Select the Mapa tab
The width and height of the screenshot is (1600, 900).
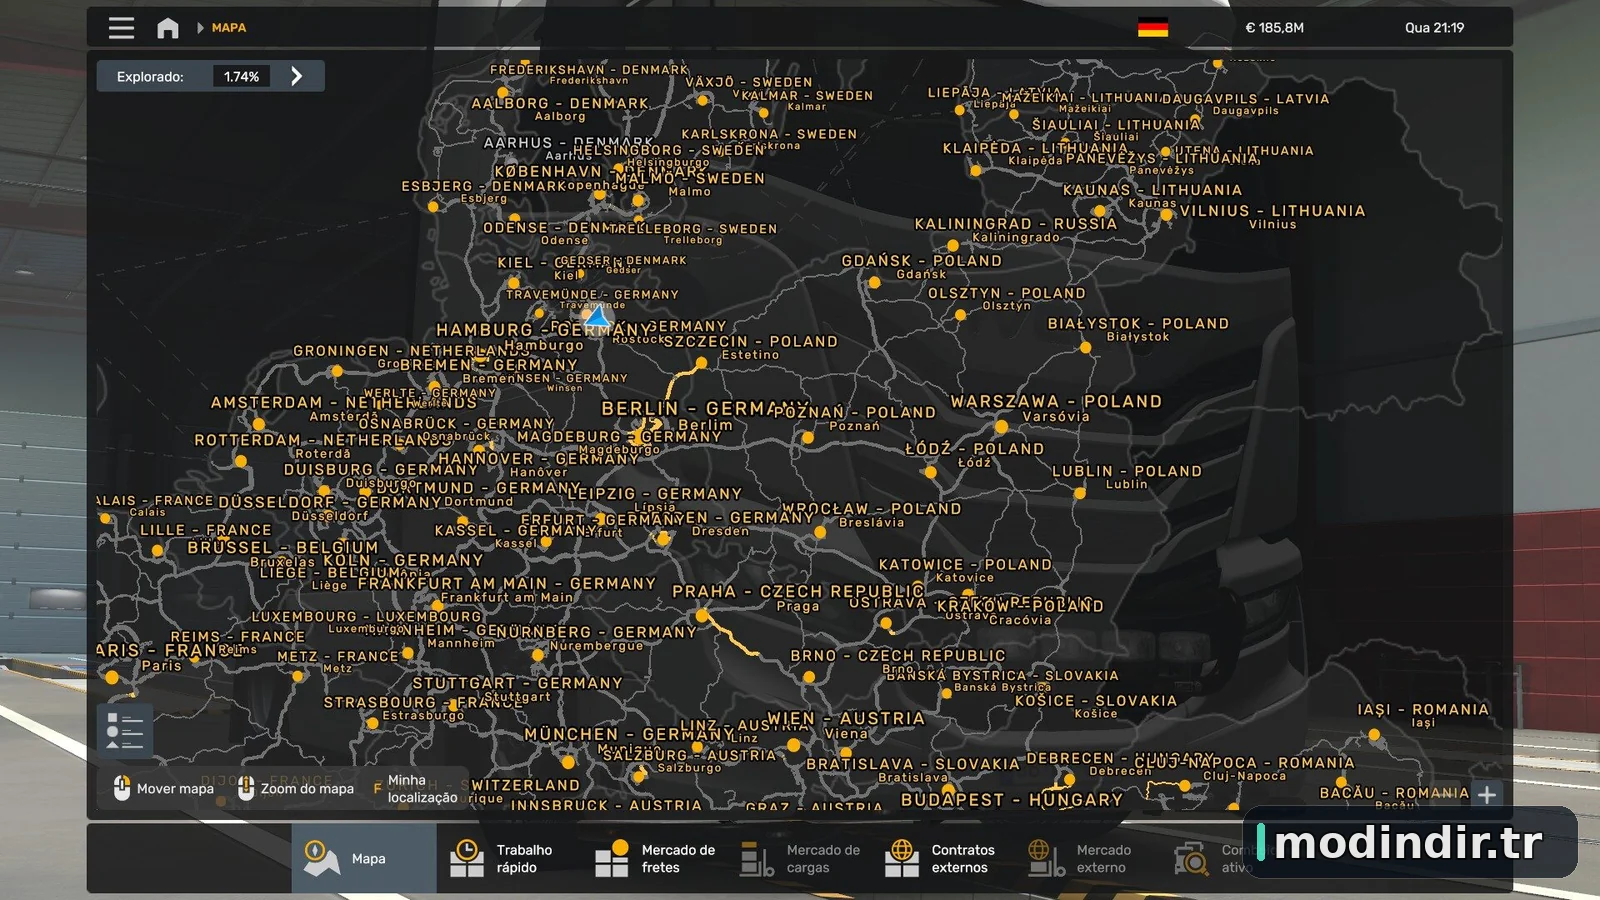point(364,858)
